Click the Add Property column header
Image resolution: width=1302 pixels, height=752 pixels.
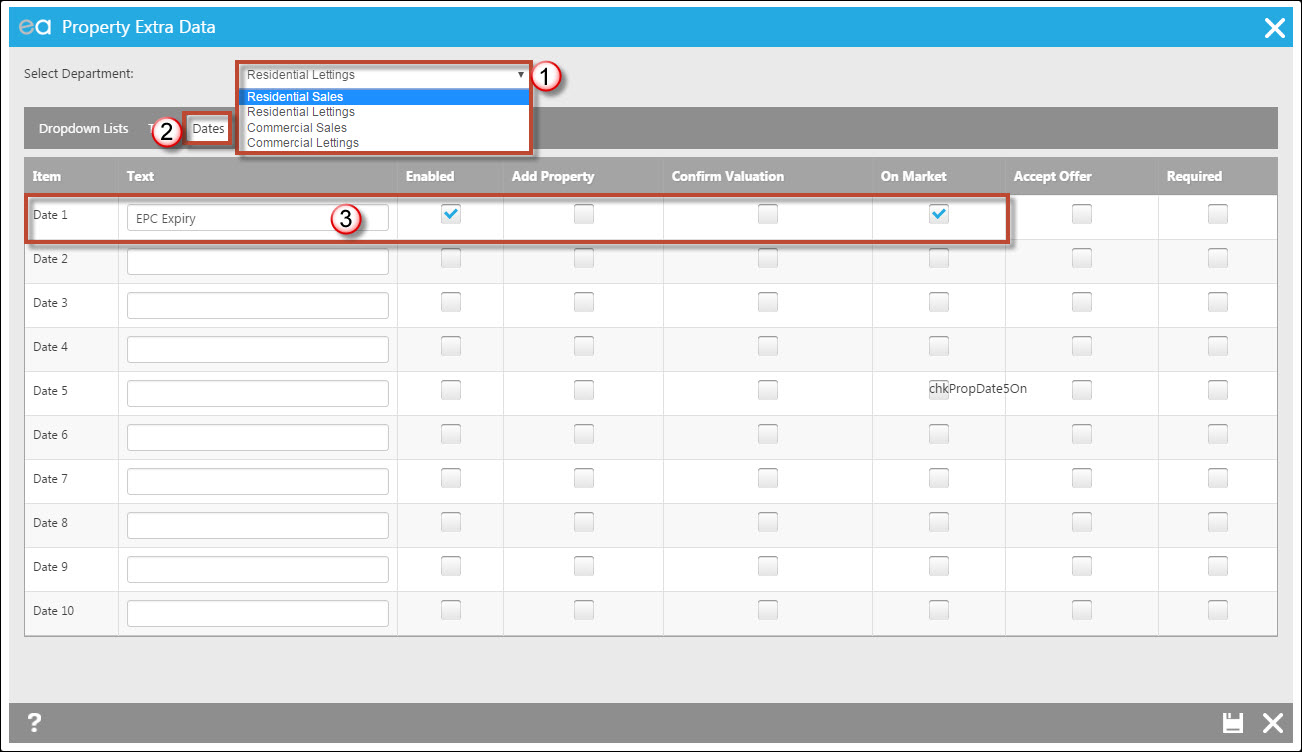(553, 176)
